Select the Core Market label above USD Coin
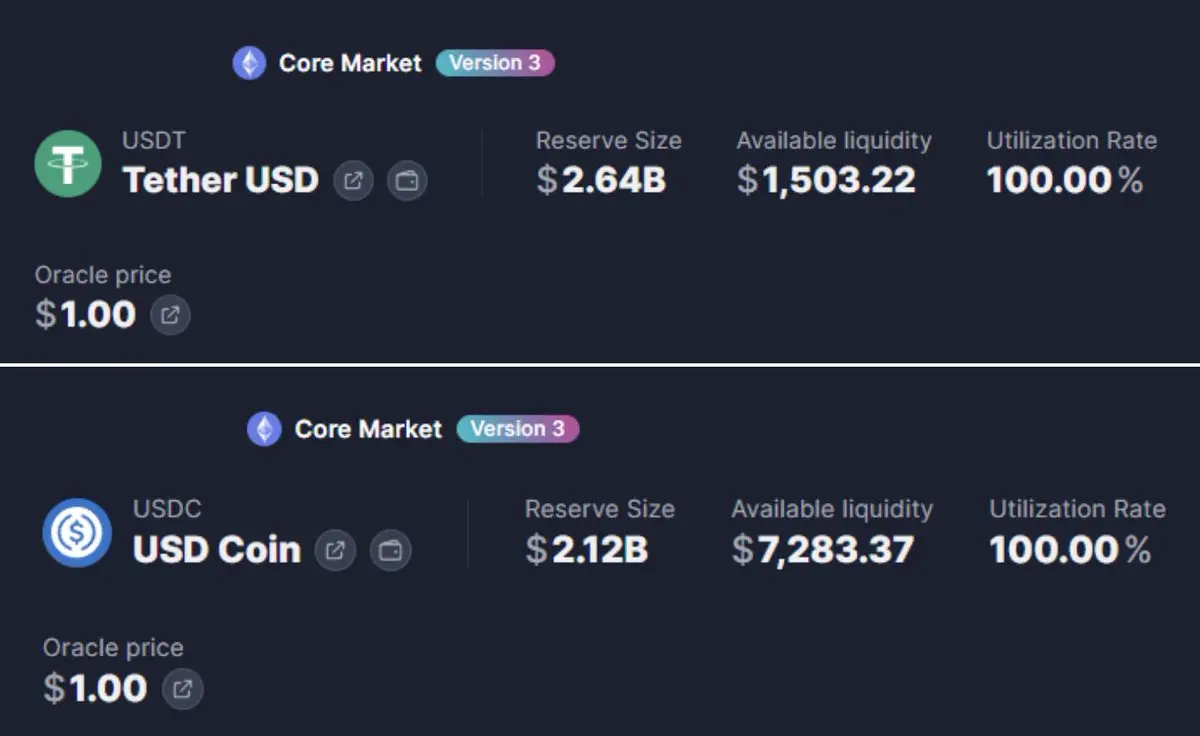1200x736 pixels. tap(368, 429)
